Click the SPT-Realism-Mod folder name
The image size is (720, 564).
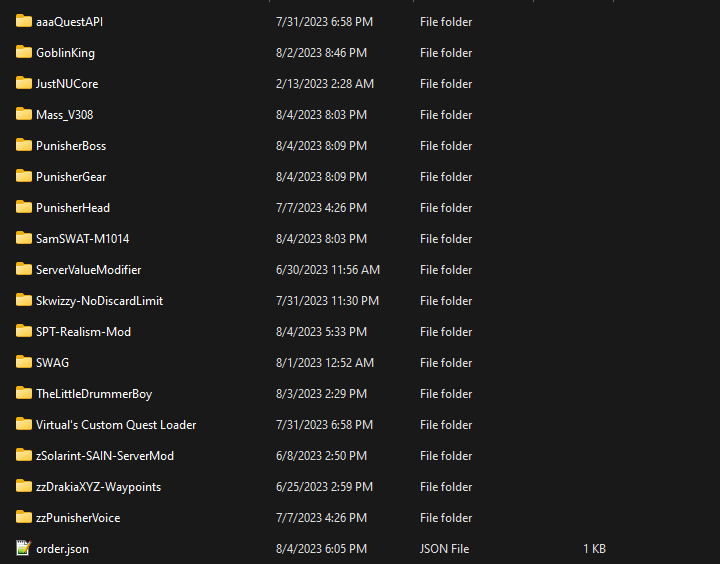(84, 332)
